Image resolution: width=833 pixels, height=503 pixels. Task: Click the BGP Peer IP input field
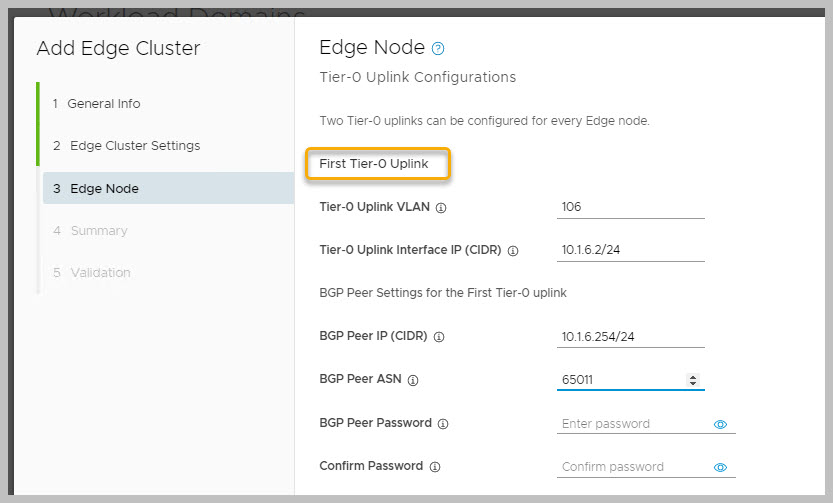click(x=630, y=337)
